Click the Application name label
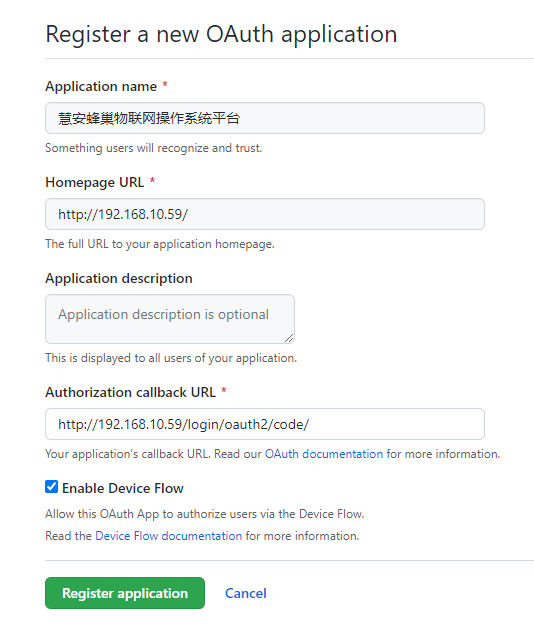 tap(101, 86)
